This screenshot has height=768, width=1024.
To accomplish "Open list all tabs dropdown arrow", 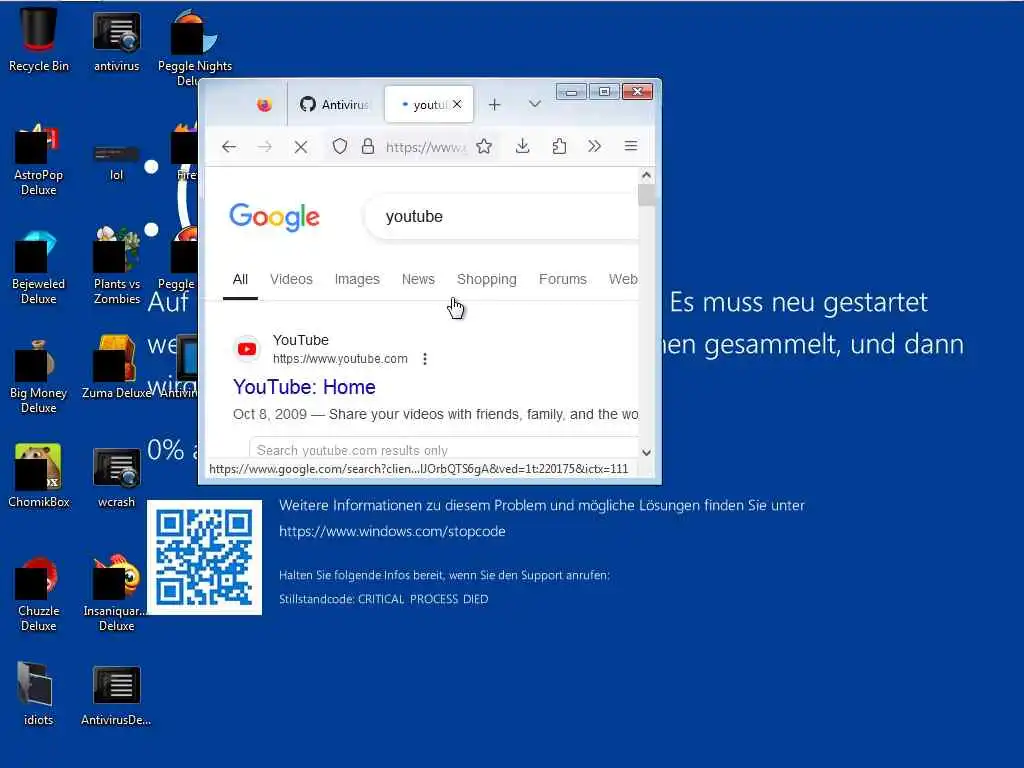I will (534, 104).
